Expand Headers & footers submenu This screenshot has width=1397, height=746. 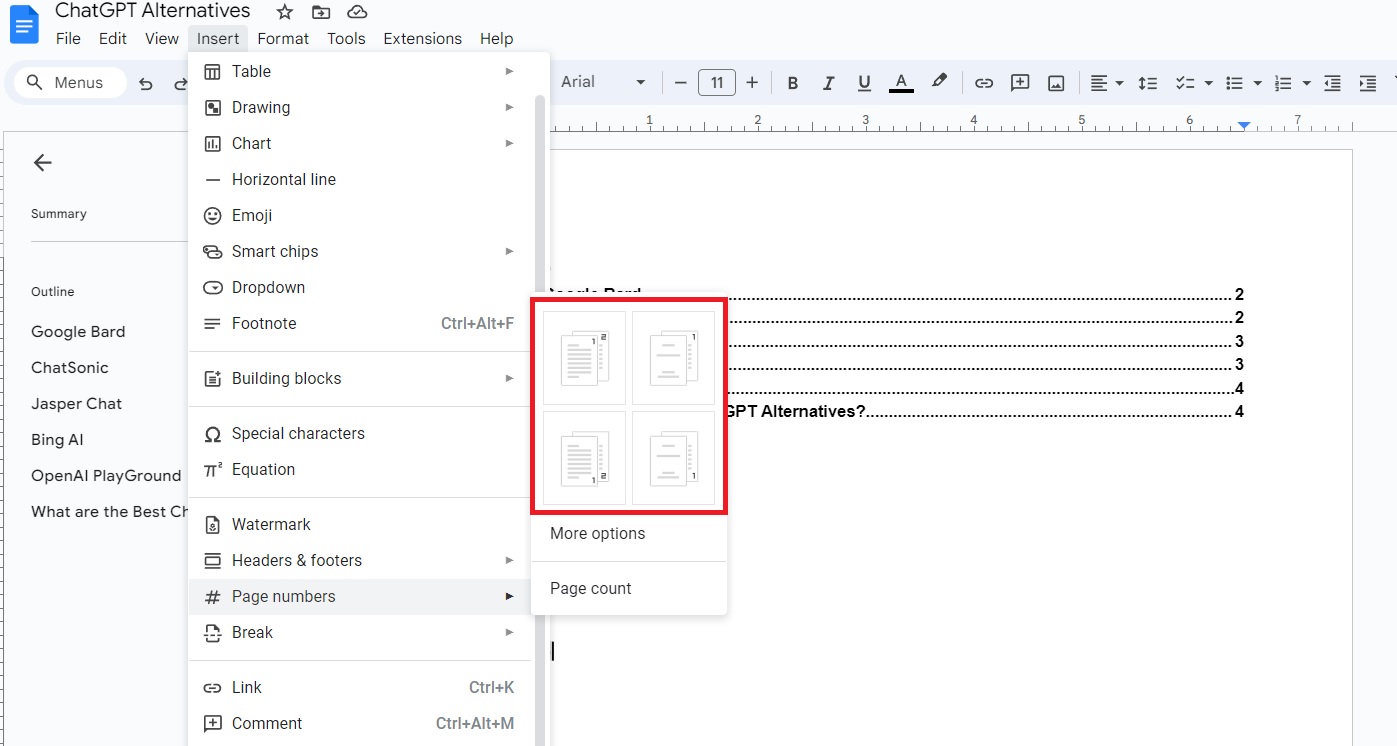[361, 560]
